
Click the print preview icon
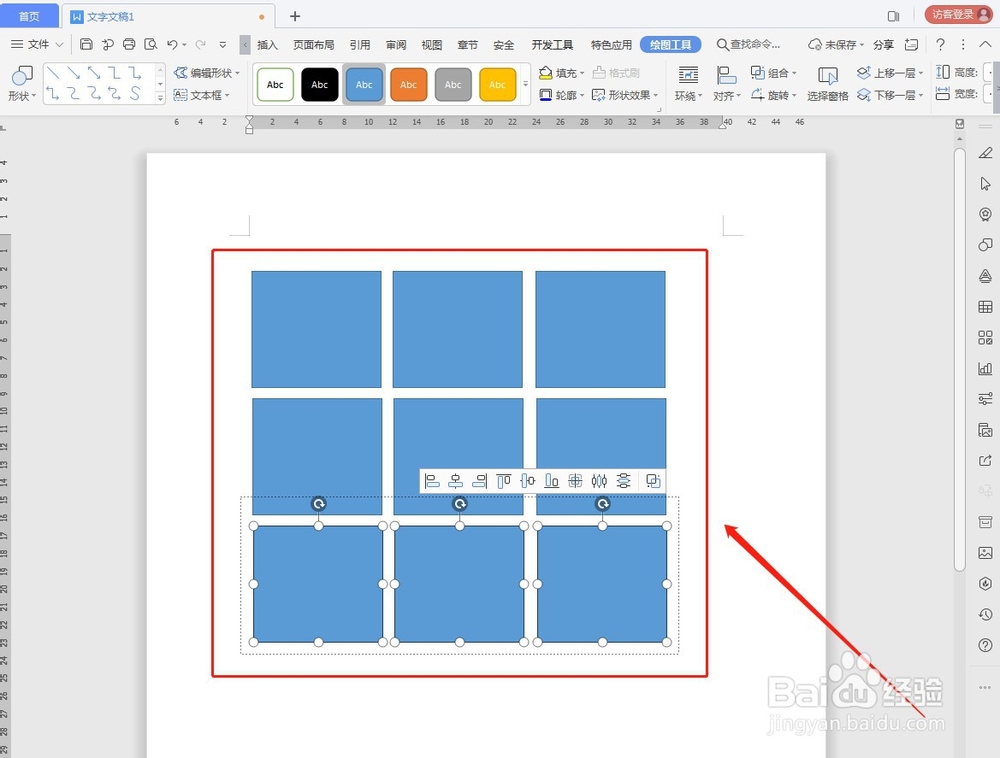151,44
